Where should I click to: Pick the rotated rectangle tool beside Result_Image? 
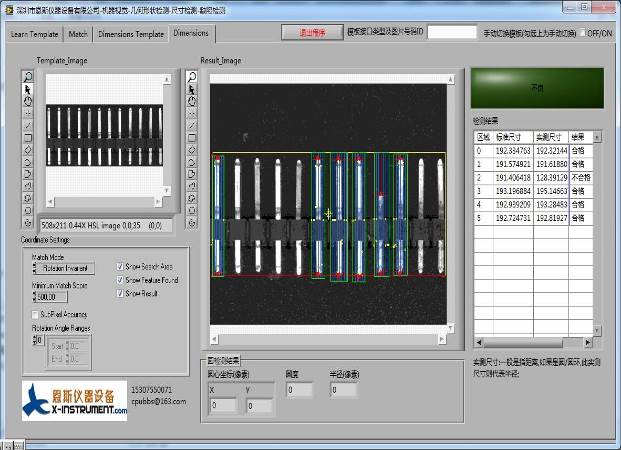pos(192,150)
